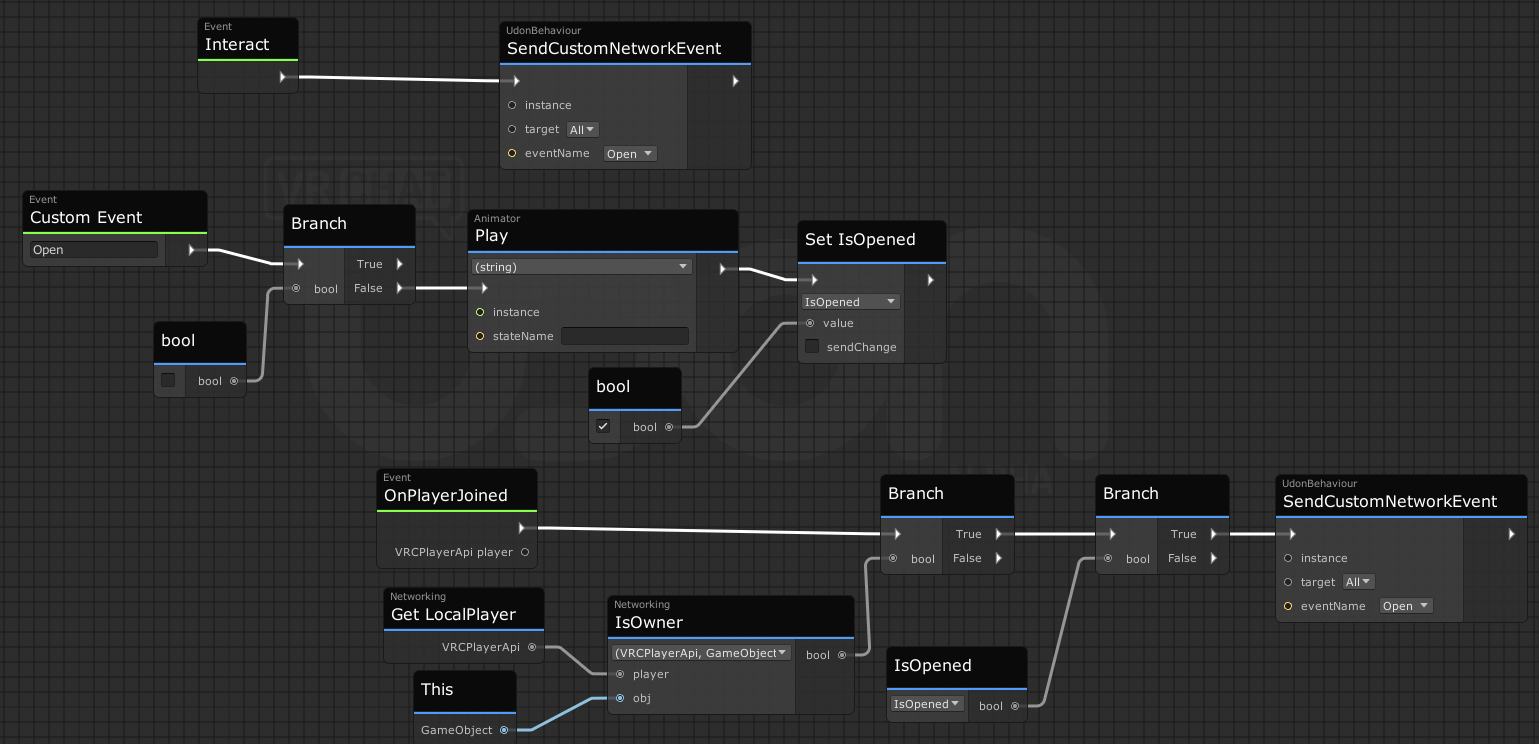Click flow input arrow on Branch after Custom Event

(x=299, y=264)
